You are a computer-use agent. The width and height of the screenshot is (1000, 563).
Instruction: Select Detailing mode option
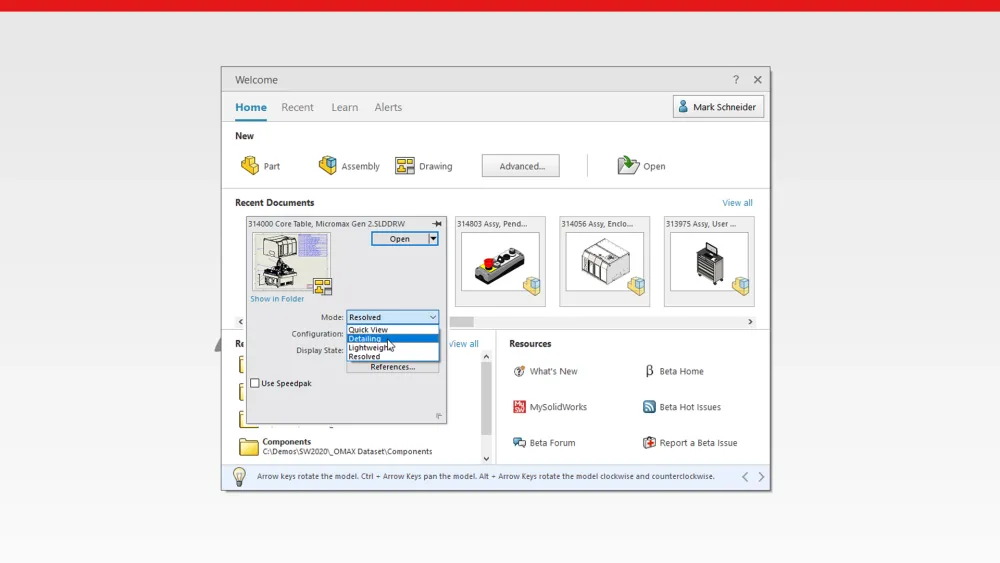point(392,339)
